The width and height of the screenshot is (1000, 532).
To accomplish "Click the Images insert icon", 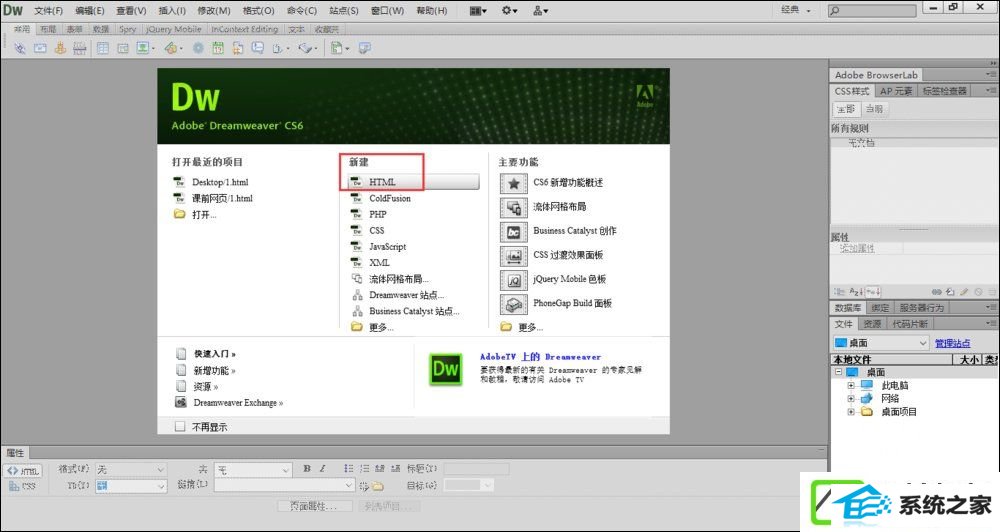I will pyautogui.click(x=143, y=48).
